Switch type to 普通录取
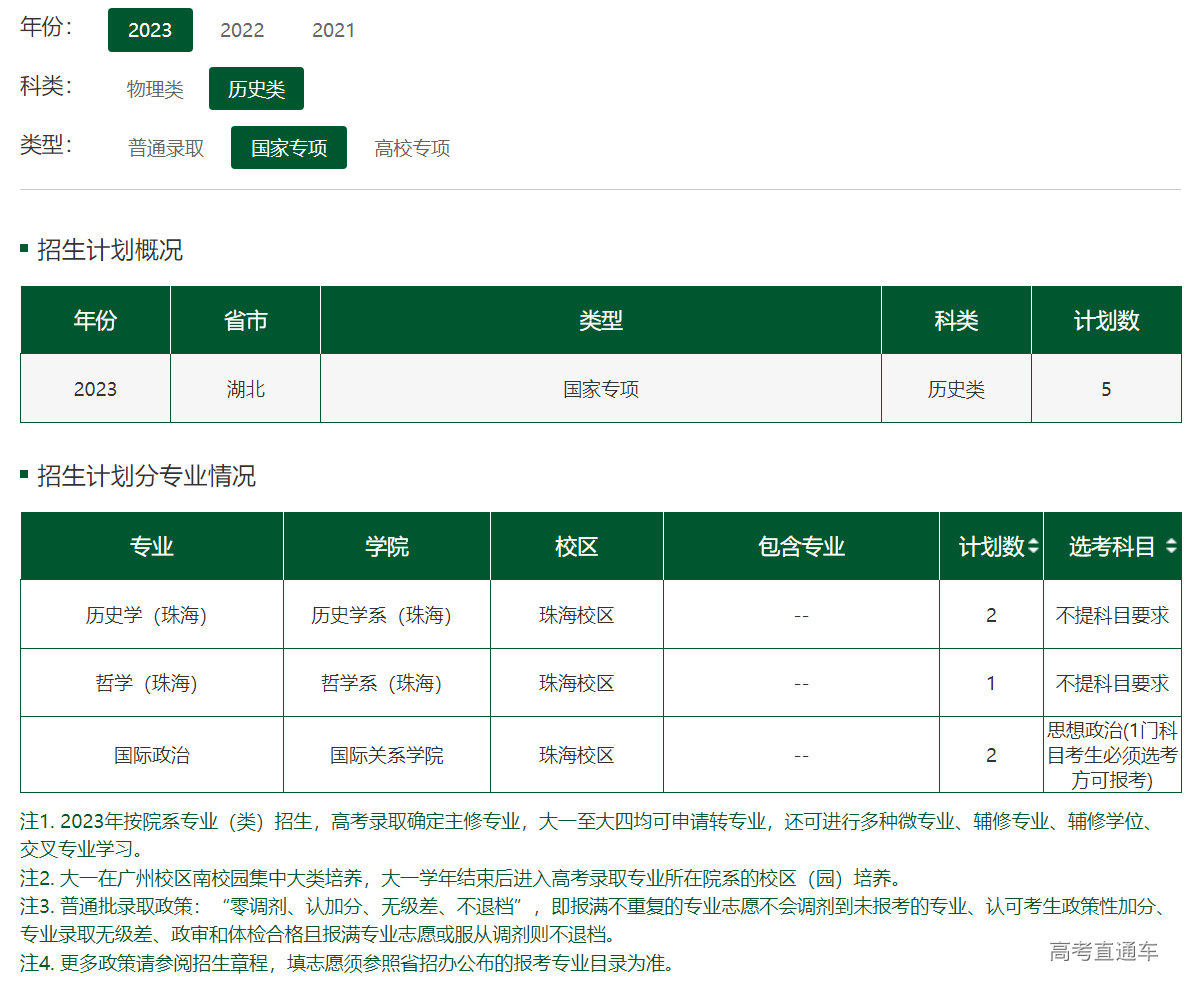 tap(166, 148)
